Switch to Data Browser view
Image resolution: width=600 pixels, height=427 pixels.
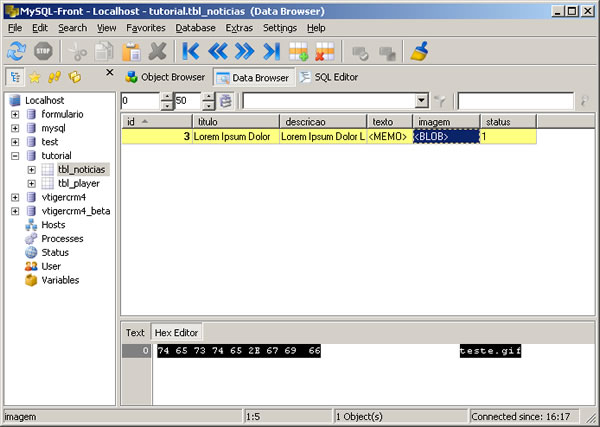254,78
